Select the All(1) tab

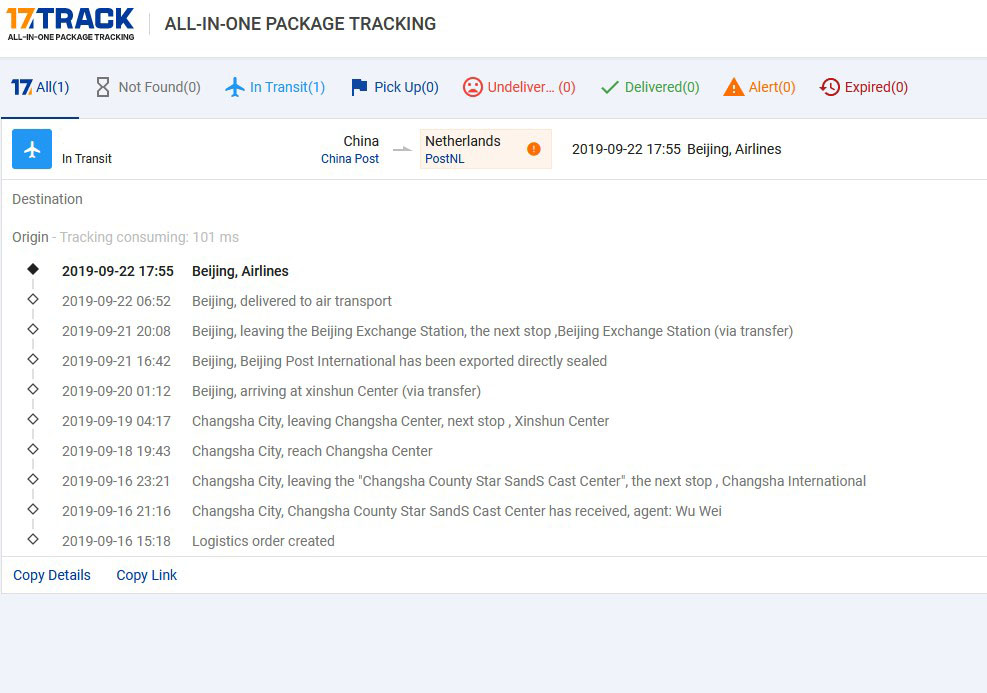tap(40, 87)
